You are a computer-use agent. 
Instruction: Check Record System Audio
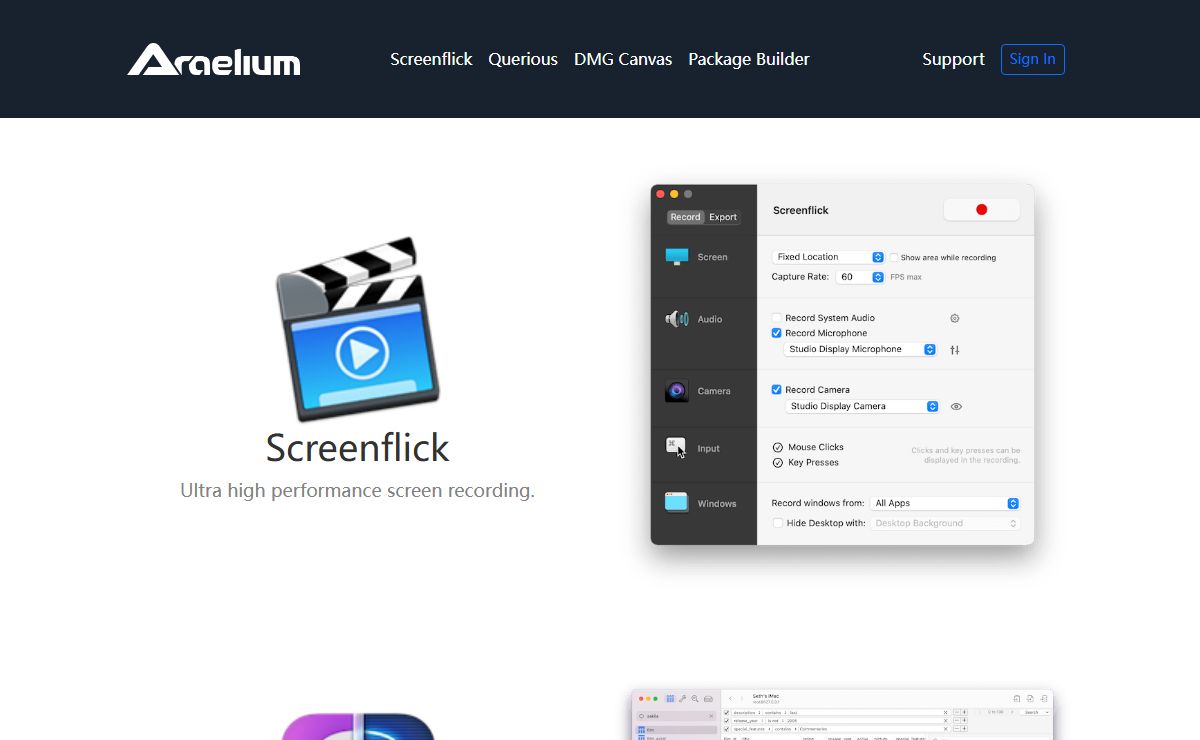pos(777,318)
